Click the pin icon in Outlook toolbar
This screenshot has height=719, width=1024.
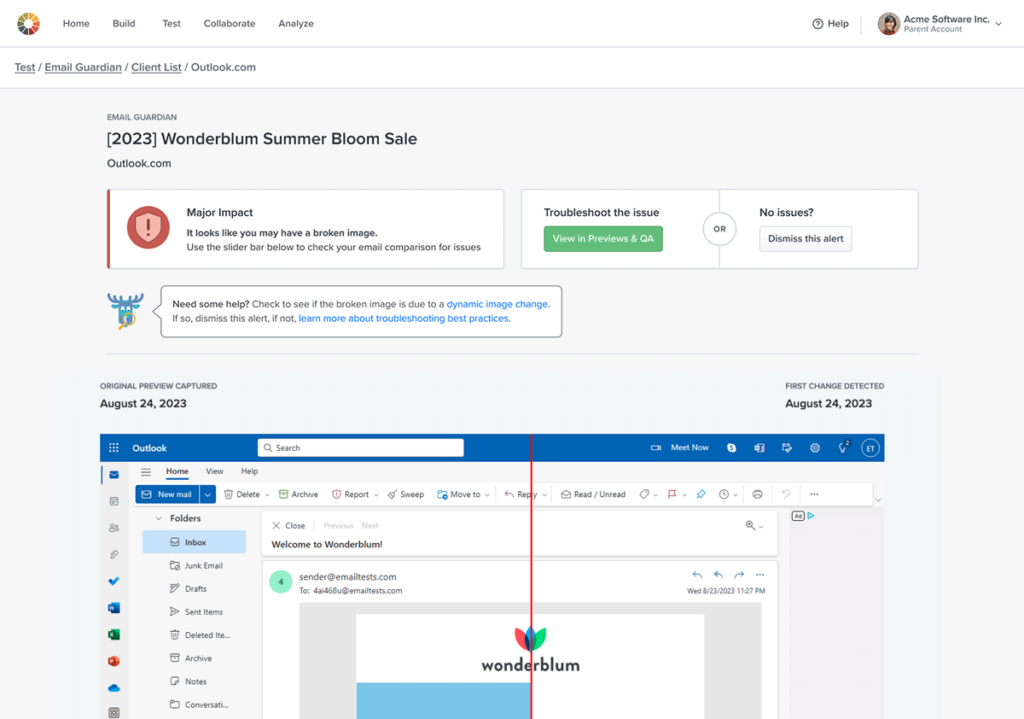point(701,494)
